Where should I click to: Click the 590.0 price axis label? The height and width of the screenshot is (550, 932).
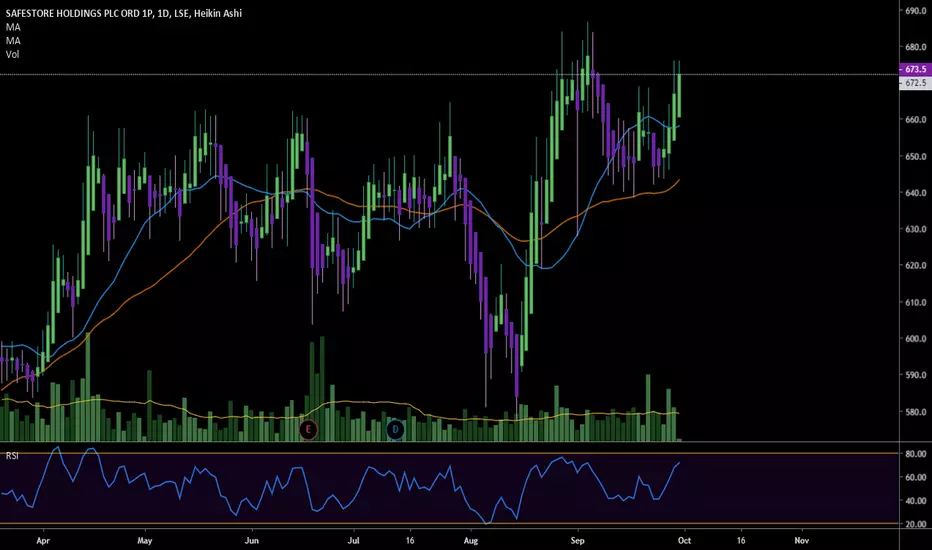coord(916,375)
